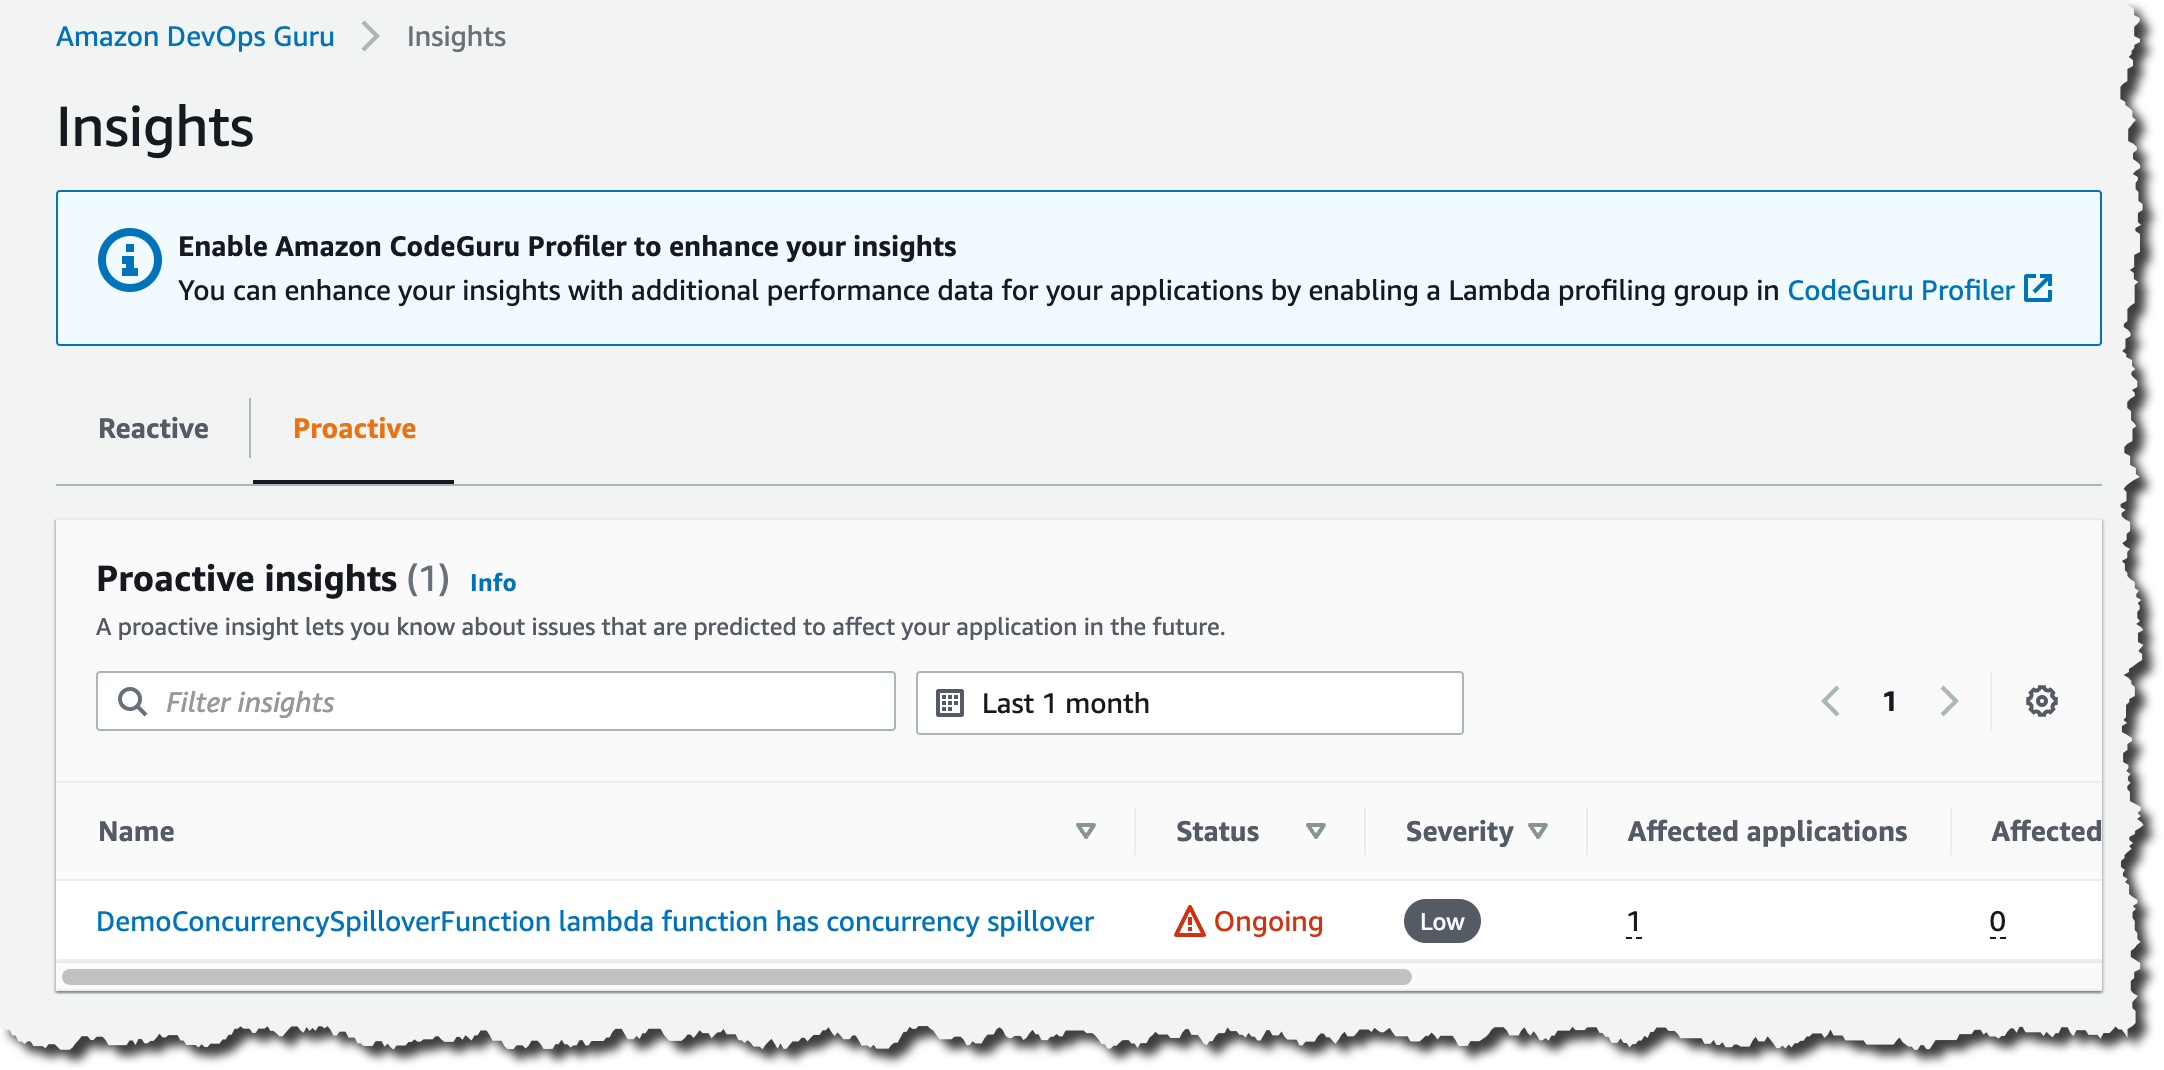2164x1070 pixels.
Task: Go to next page with right arrow
Action: coord(1948,701)
